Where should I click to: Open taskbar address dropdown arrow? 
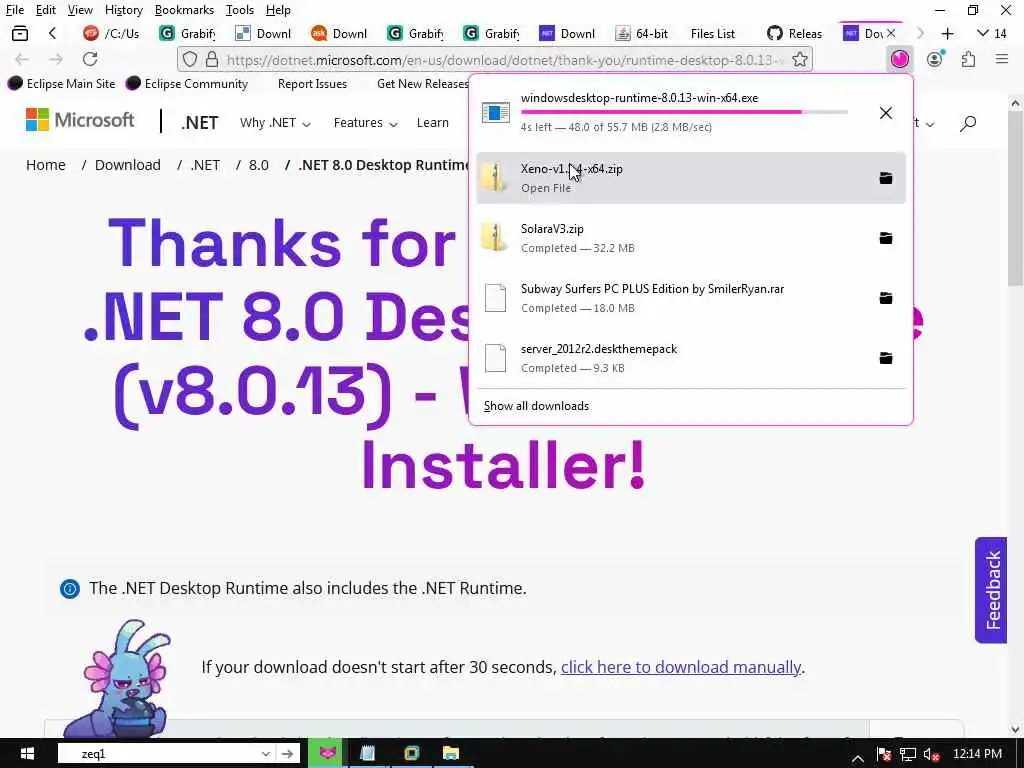pos(266,754)
